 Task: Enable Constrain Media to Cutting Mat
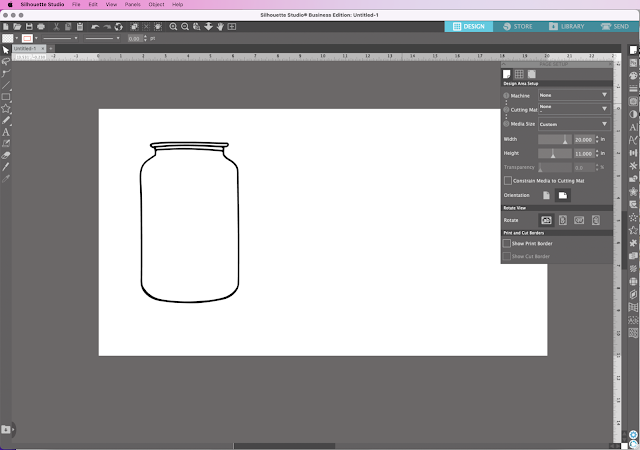pyautogui.click(x=508, y=180)
